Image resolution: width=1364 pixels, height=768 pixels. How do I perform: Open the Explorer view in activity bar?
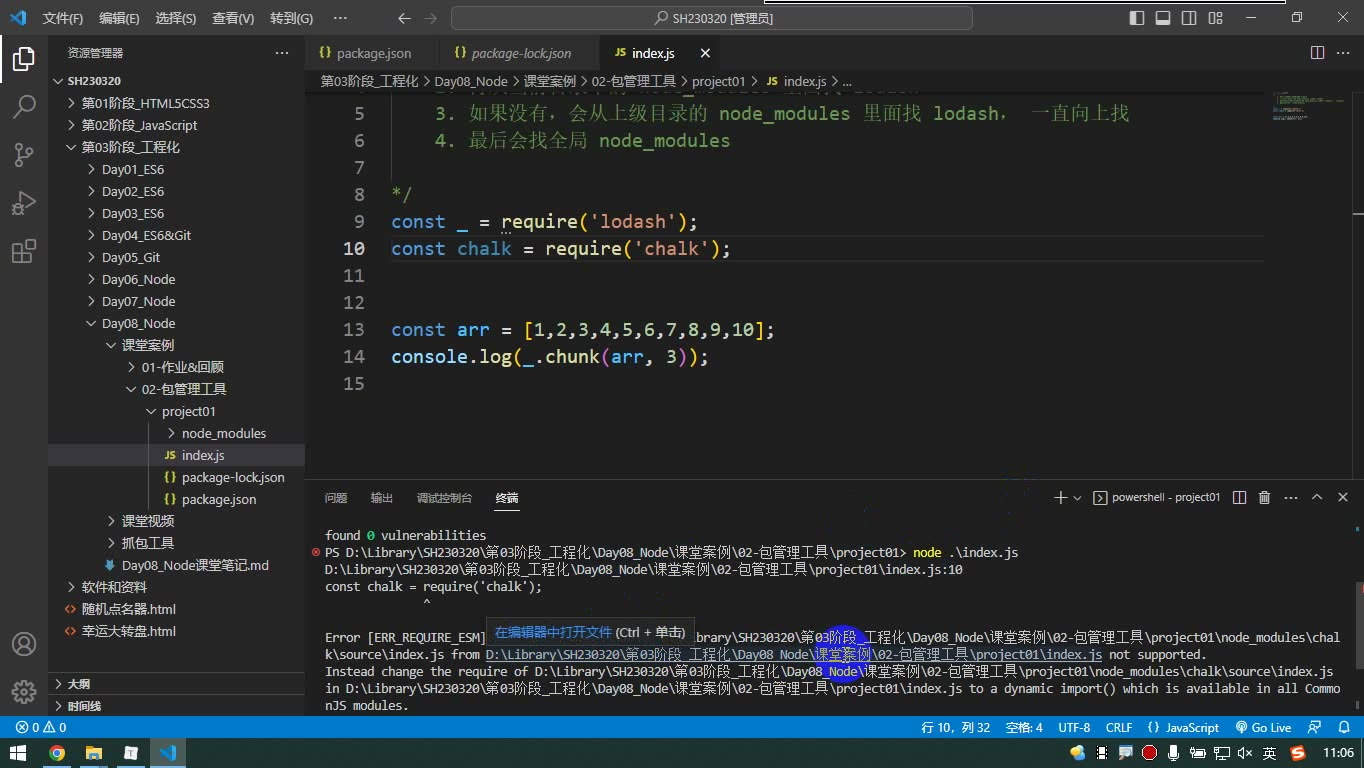pyautogui.click(x=24, y=59)
